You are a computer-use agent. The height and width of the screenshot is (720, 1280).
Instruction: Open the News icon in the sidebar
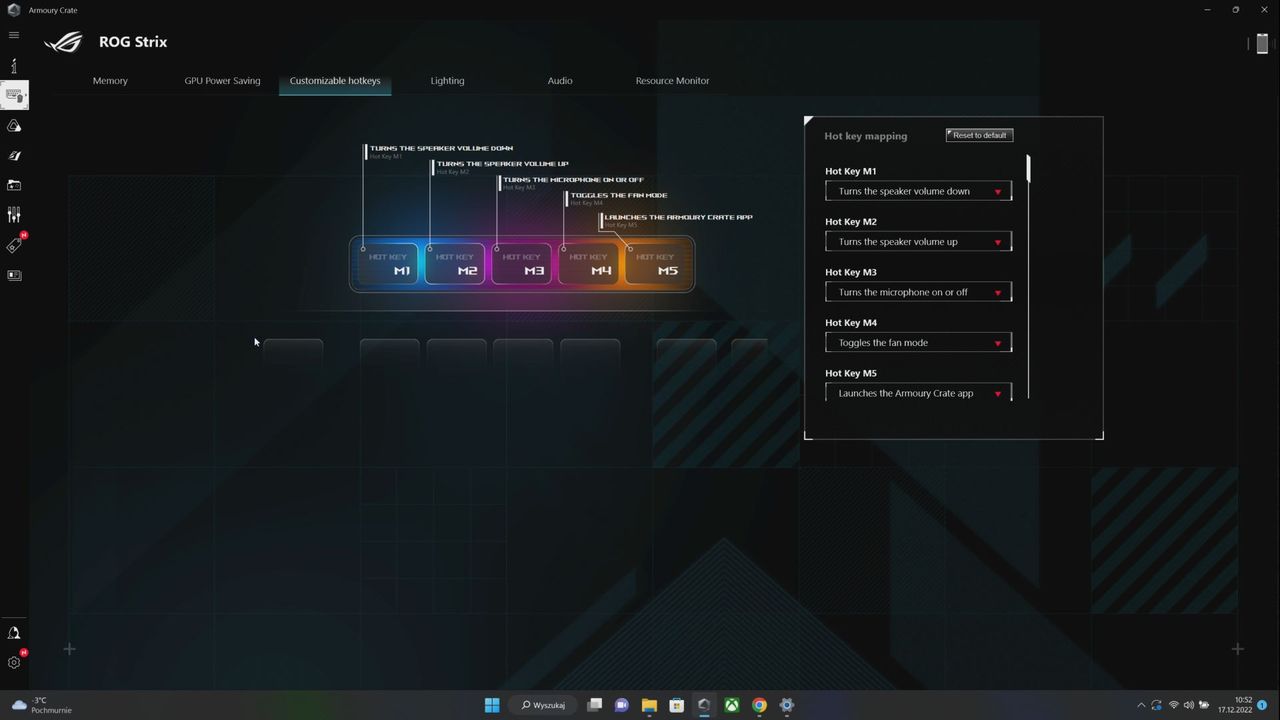(14, 275)
